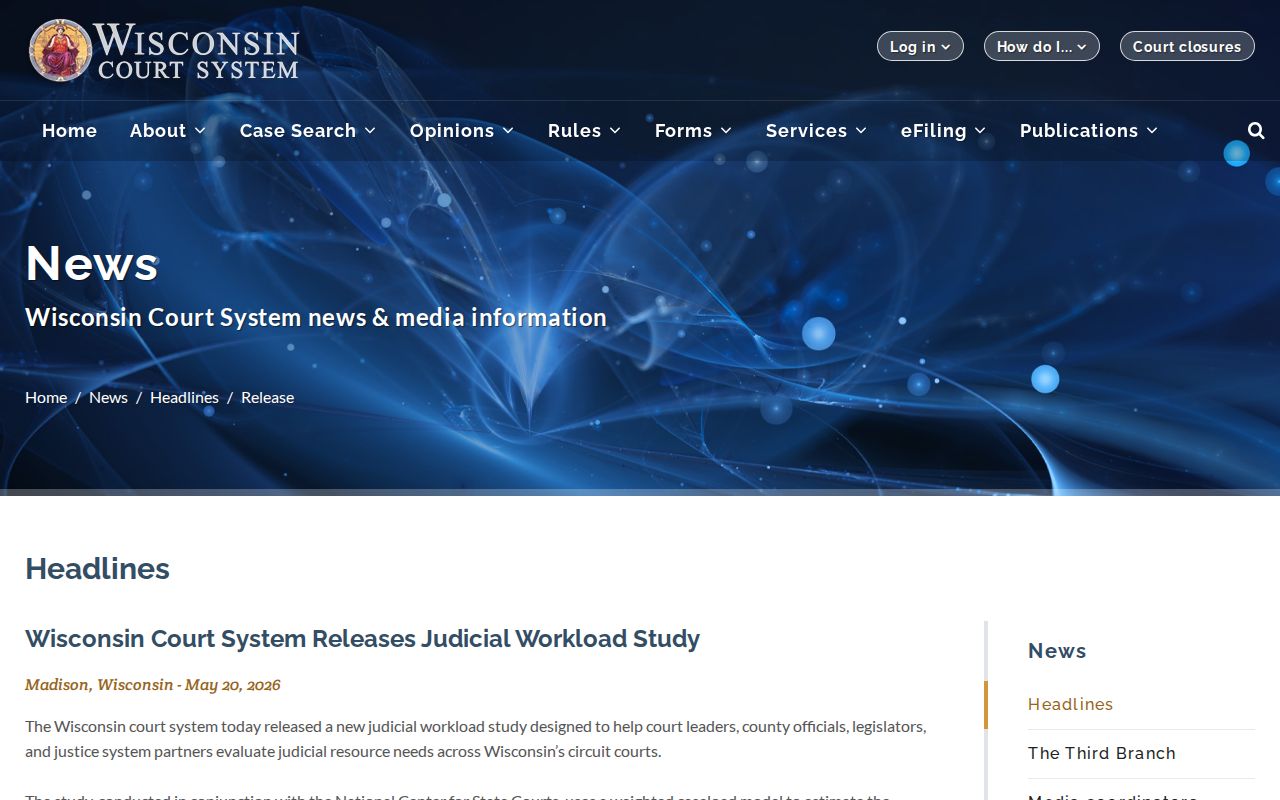Follow the Headlines breadcrumb link

click(184, 397)
